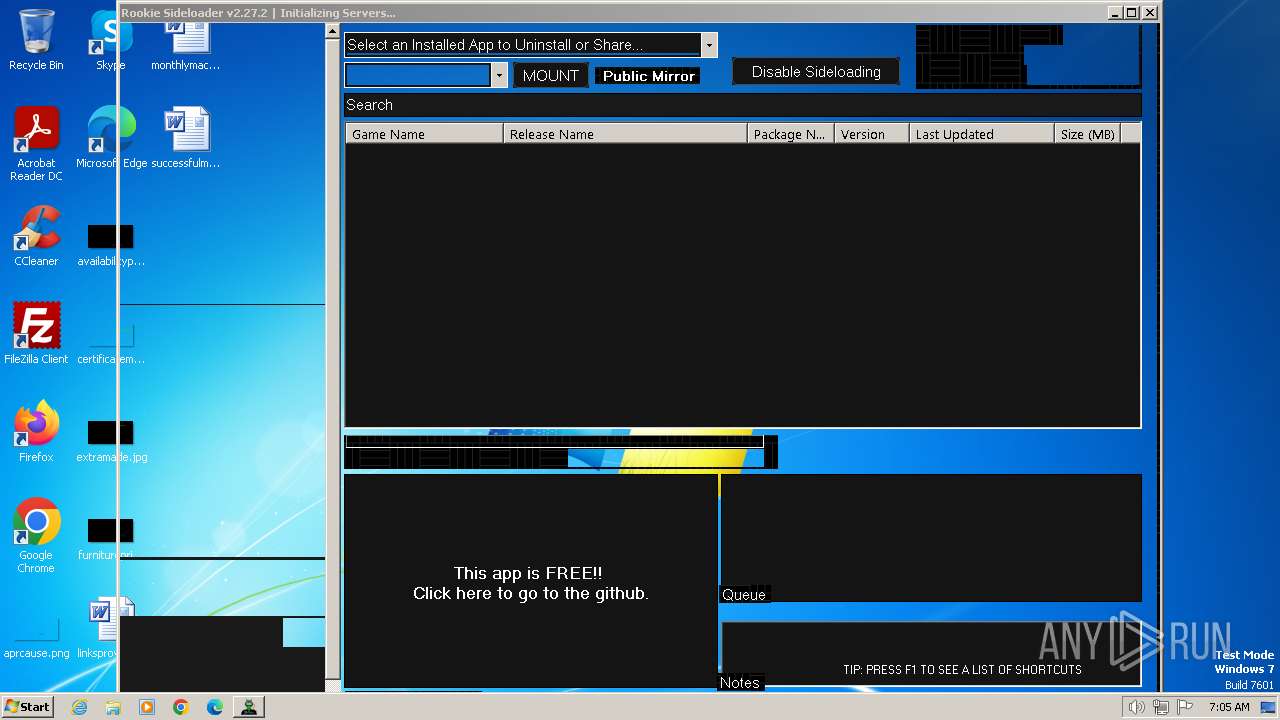Open furniture desktop file icon
The height and width of the screenshot is (720, 1280).
pos(107,539)
